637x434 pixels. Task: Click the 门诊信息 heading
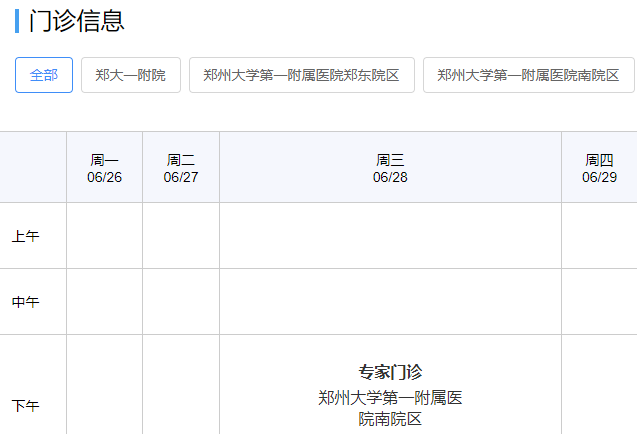tap(77, 21)
